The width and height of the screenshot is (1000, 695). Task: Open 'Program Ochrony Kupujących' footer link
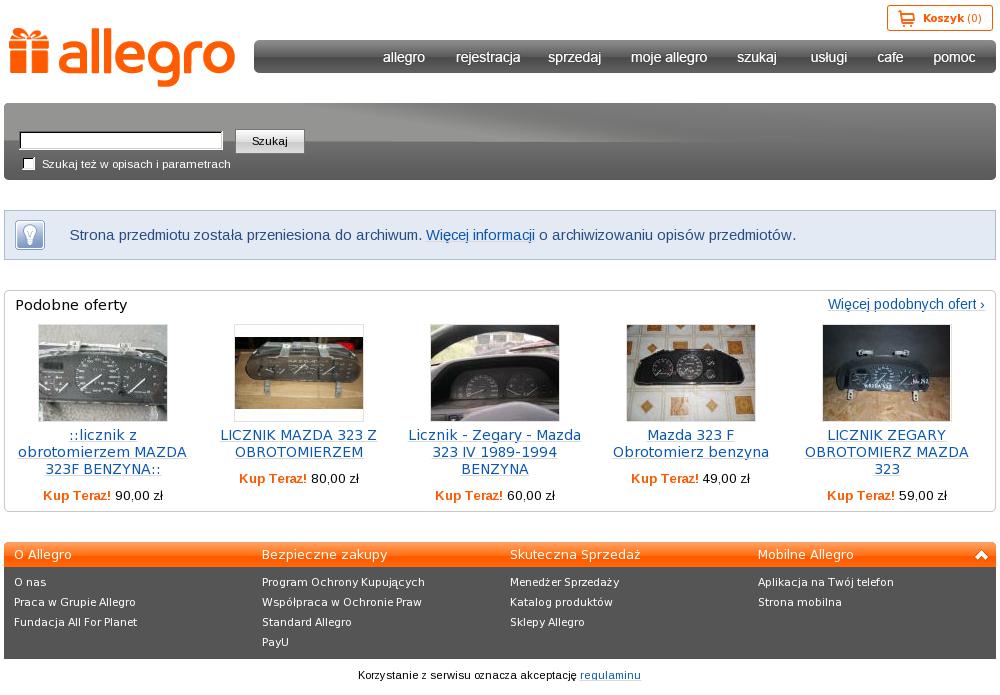coord(343,582)
